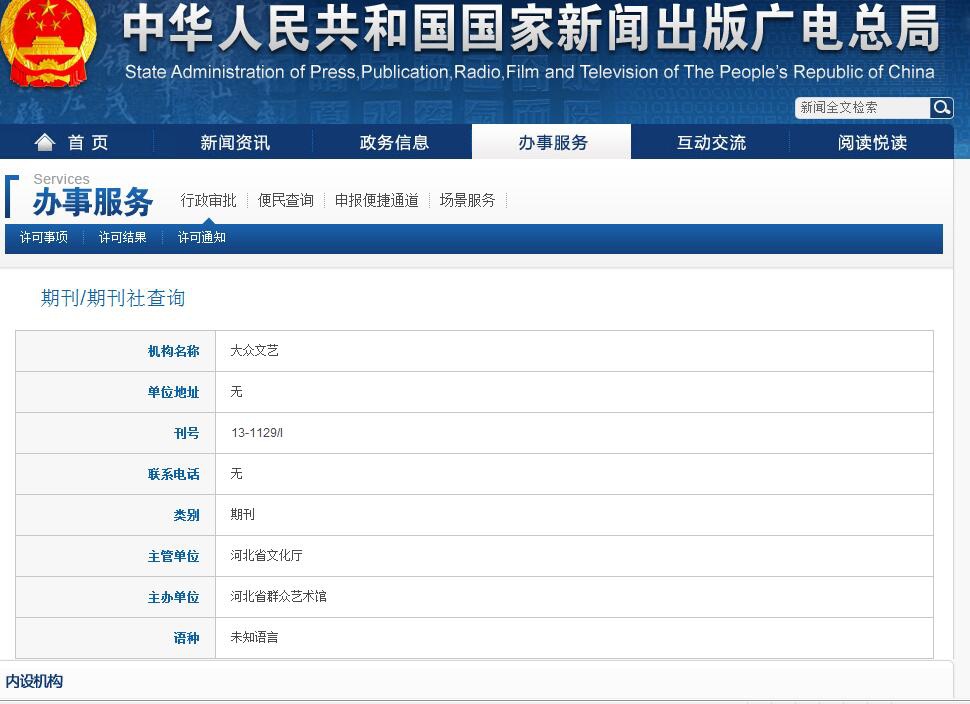Image resolution: width=970 pixels, height=704 pixels.
Task: Click the 语种 row label
Action: 186,638
